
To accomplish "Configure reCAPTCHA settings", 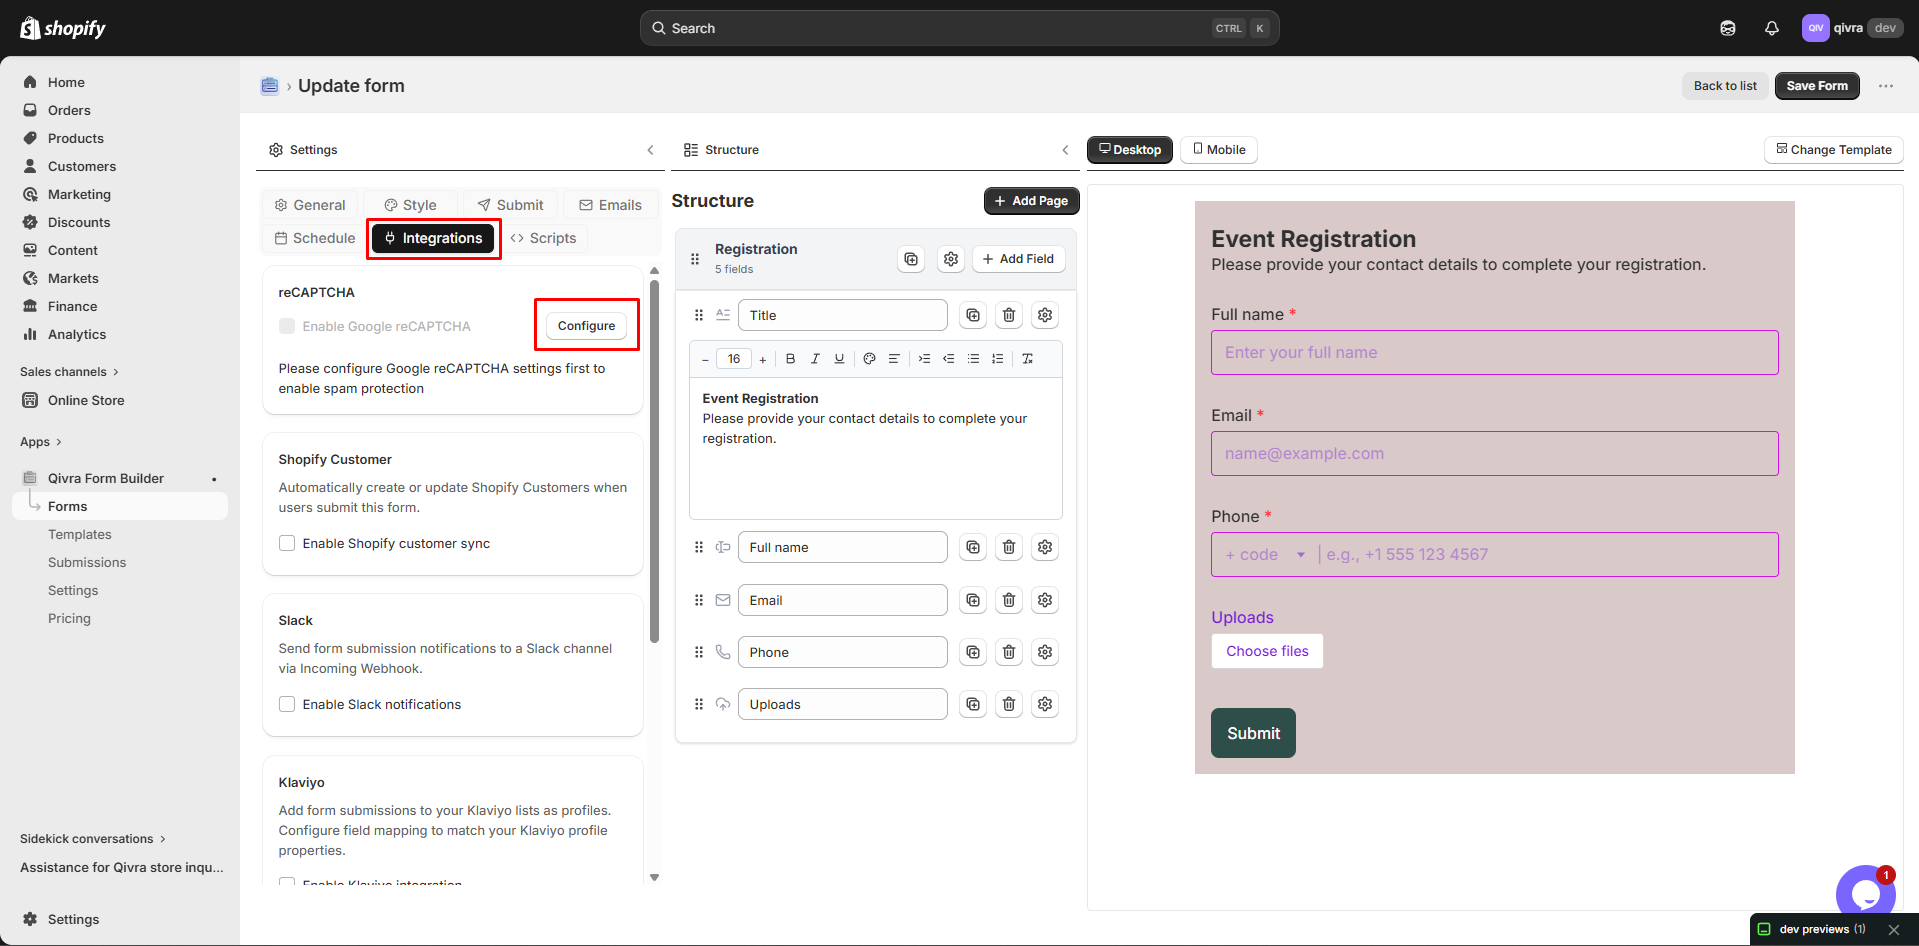I will coord(587,326).
